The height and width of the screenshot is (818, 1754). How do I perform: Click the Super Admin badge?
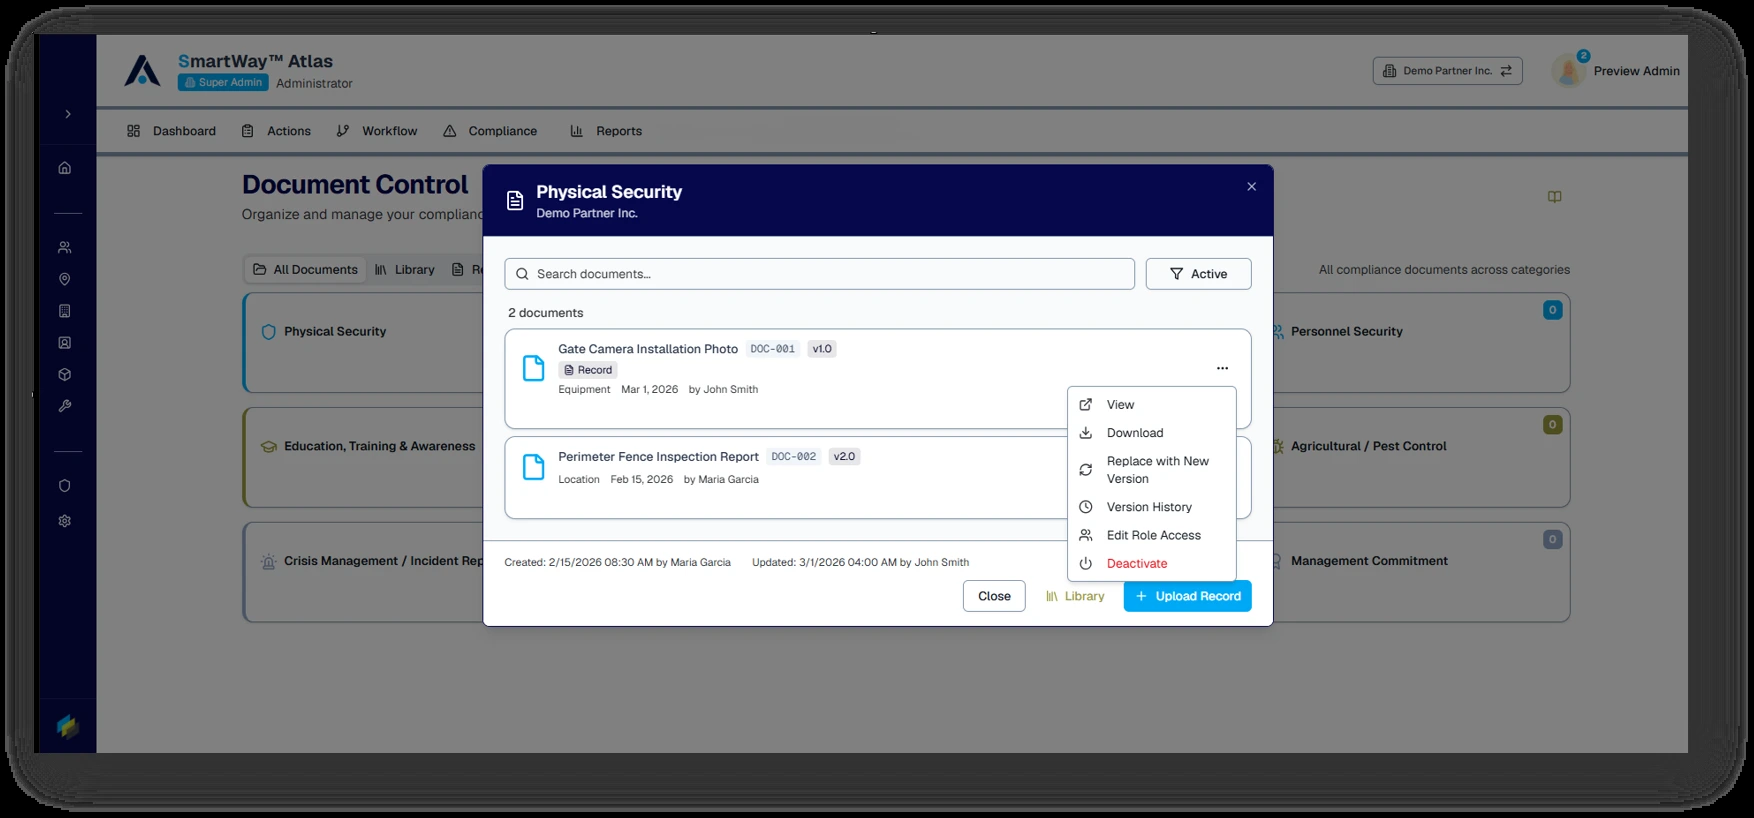(x=223, y=83)
